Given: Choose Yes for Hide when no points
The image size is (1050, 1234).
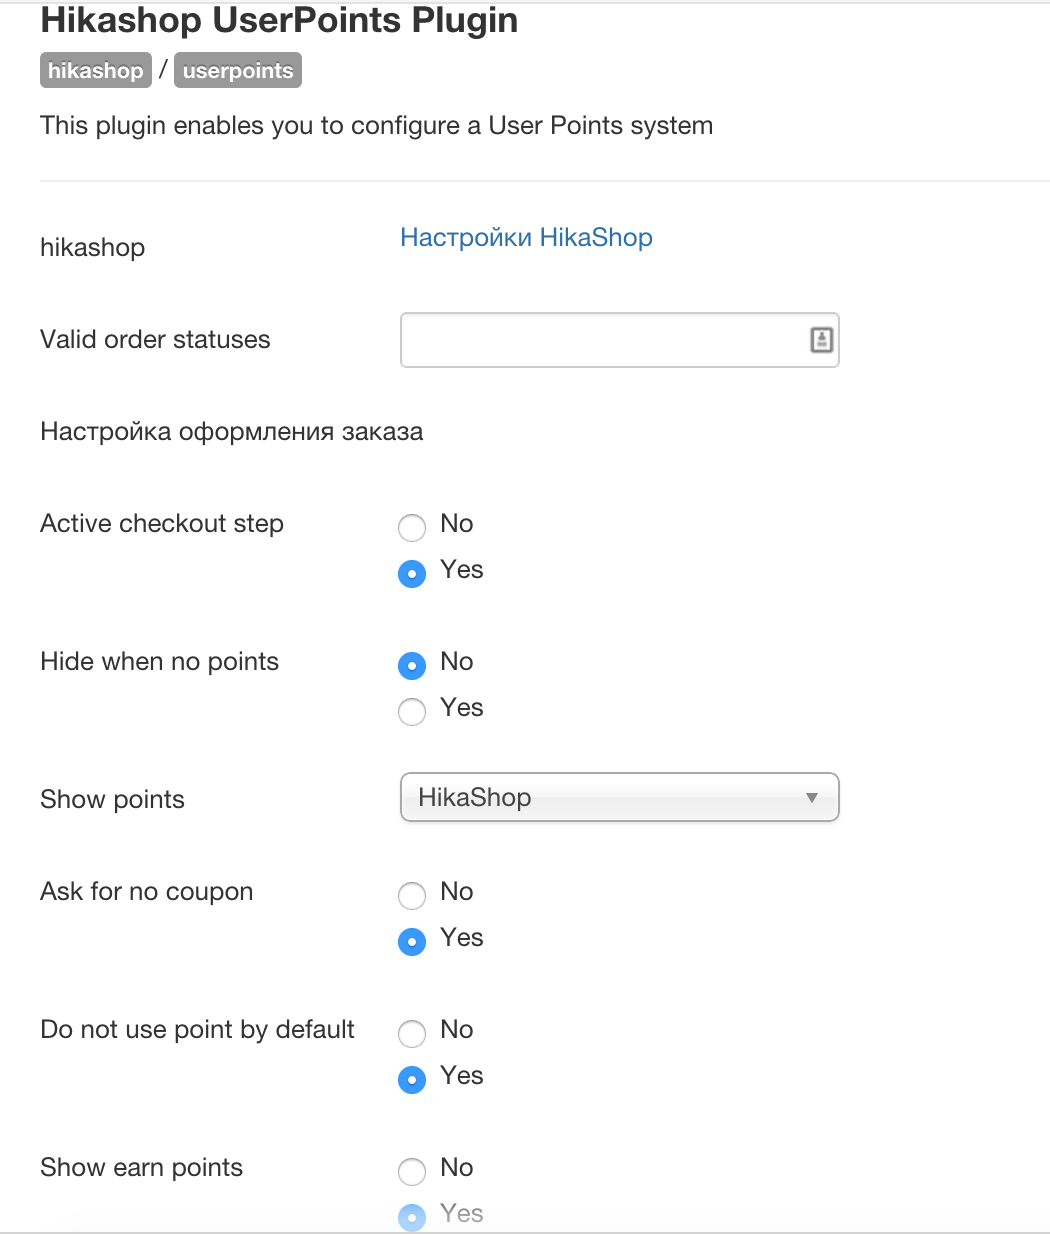Looking at the screenshot, I should tap(412, 712).
